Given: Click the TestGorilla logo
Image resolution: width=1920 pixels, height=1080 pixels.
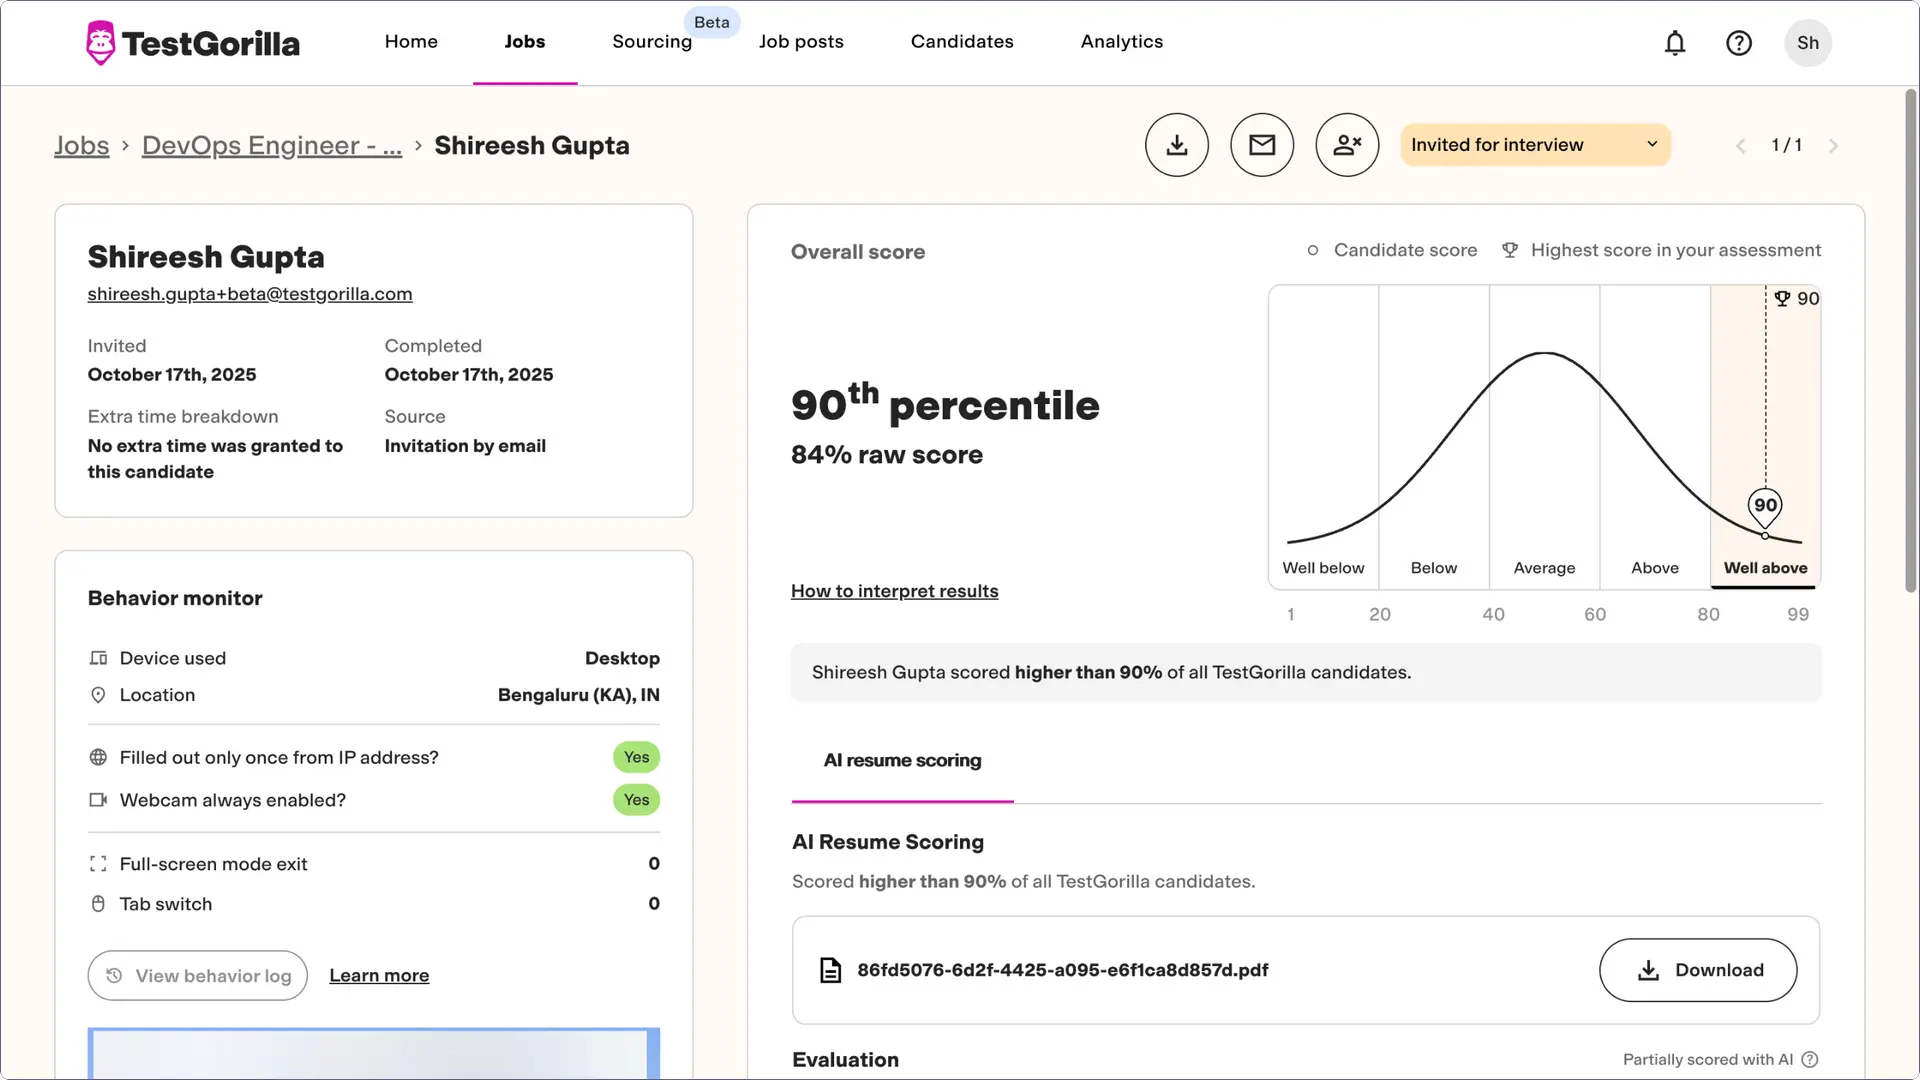Looking at the screenshot, I should click(192, 42).
